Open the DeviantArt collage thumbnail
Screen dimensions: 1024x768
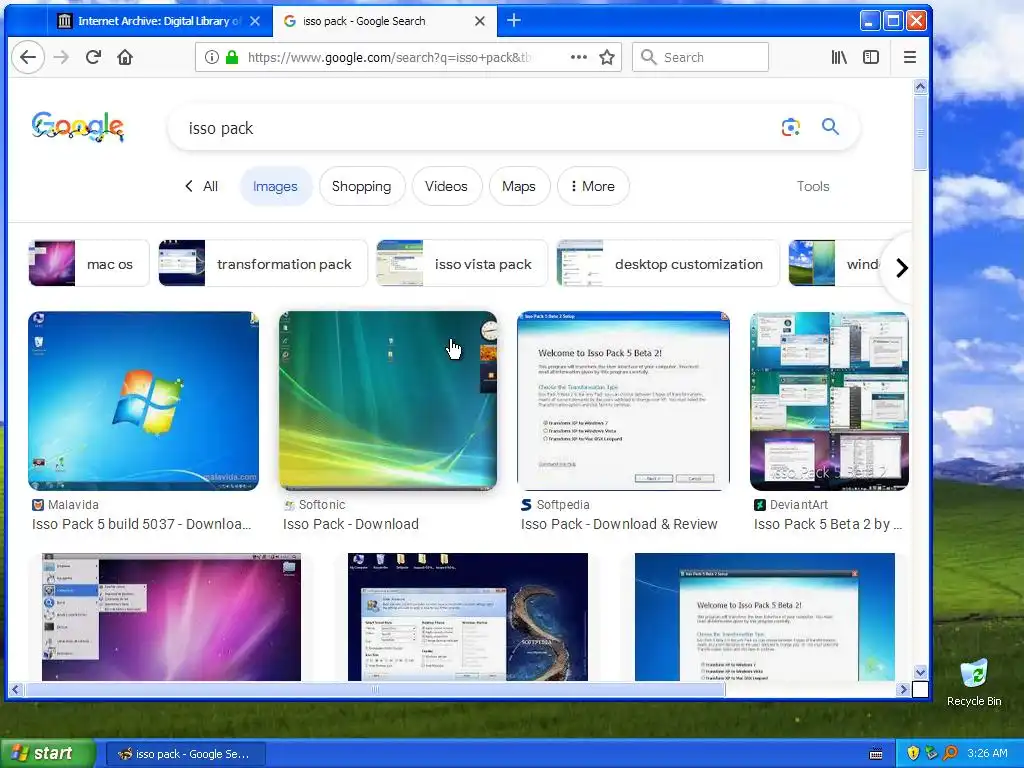pyautogui.click(x=829, y=401)
